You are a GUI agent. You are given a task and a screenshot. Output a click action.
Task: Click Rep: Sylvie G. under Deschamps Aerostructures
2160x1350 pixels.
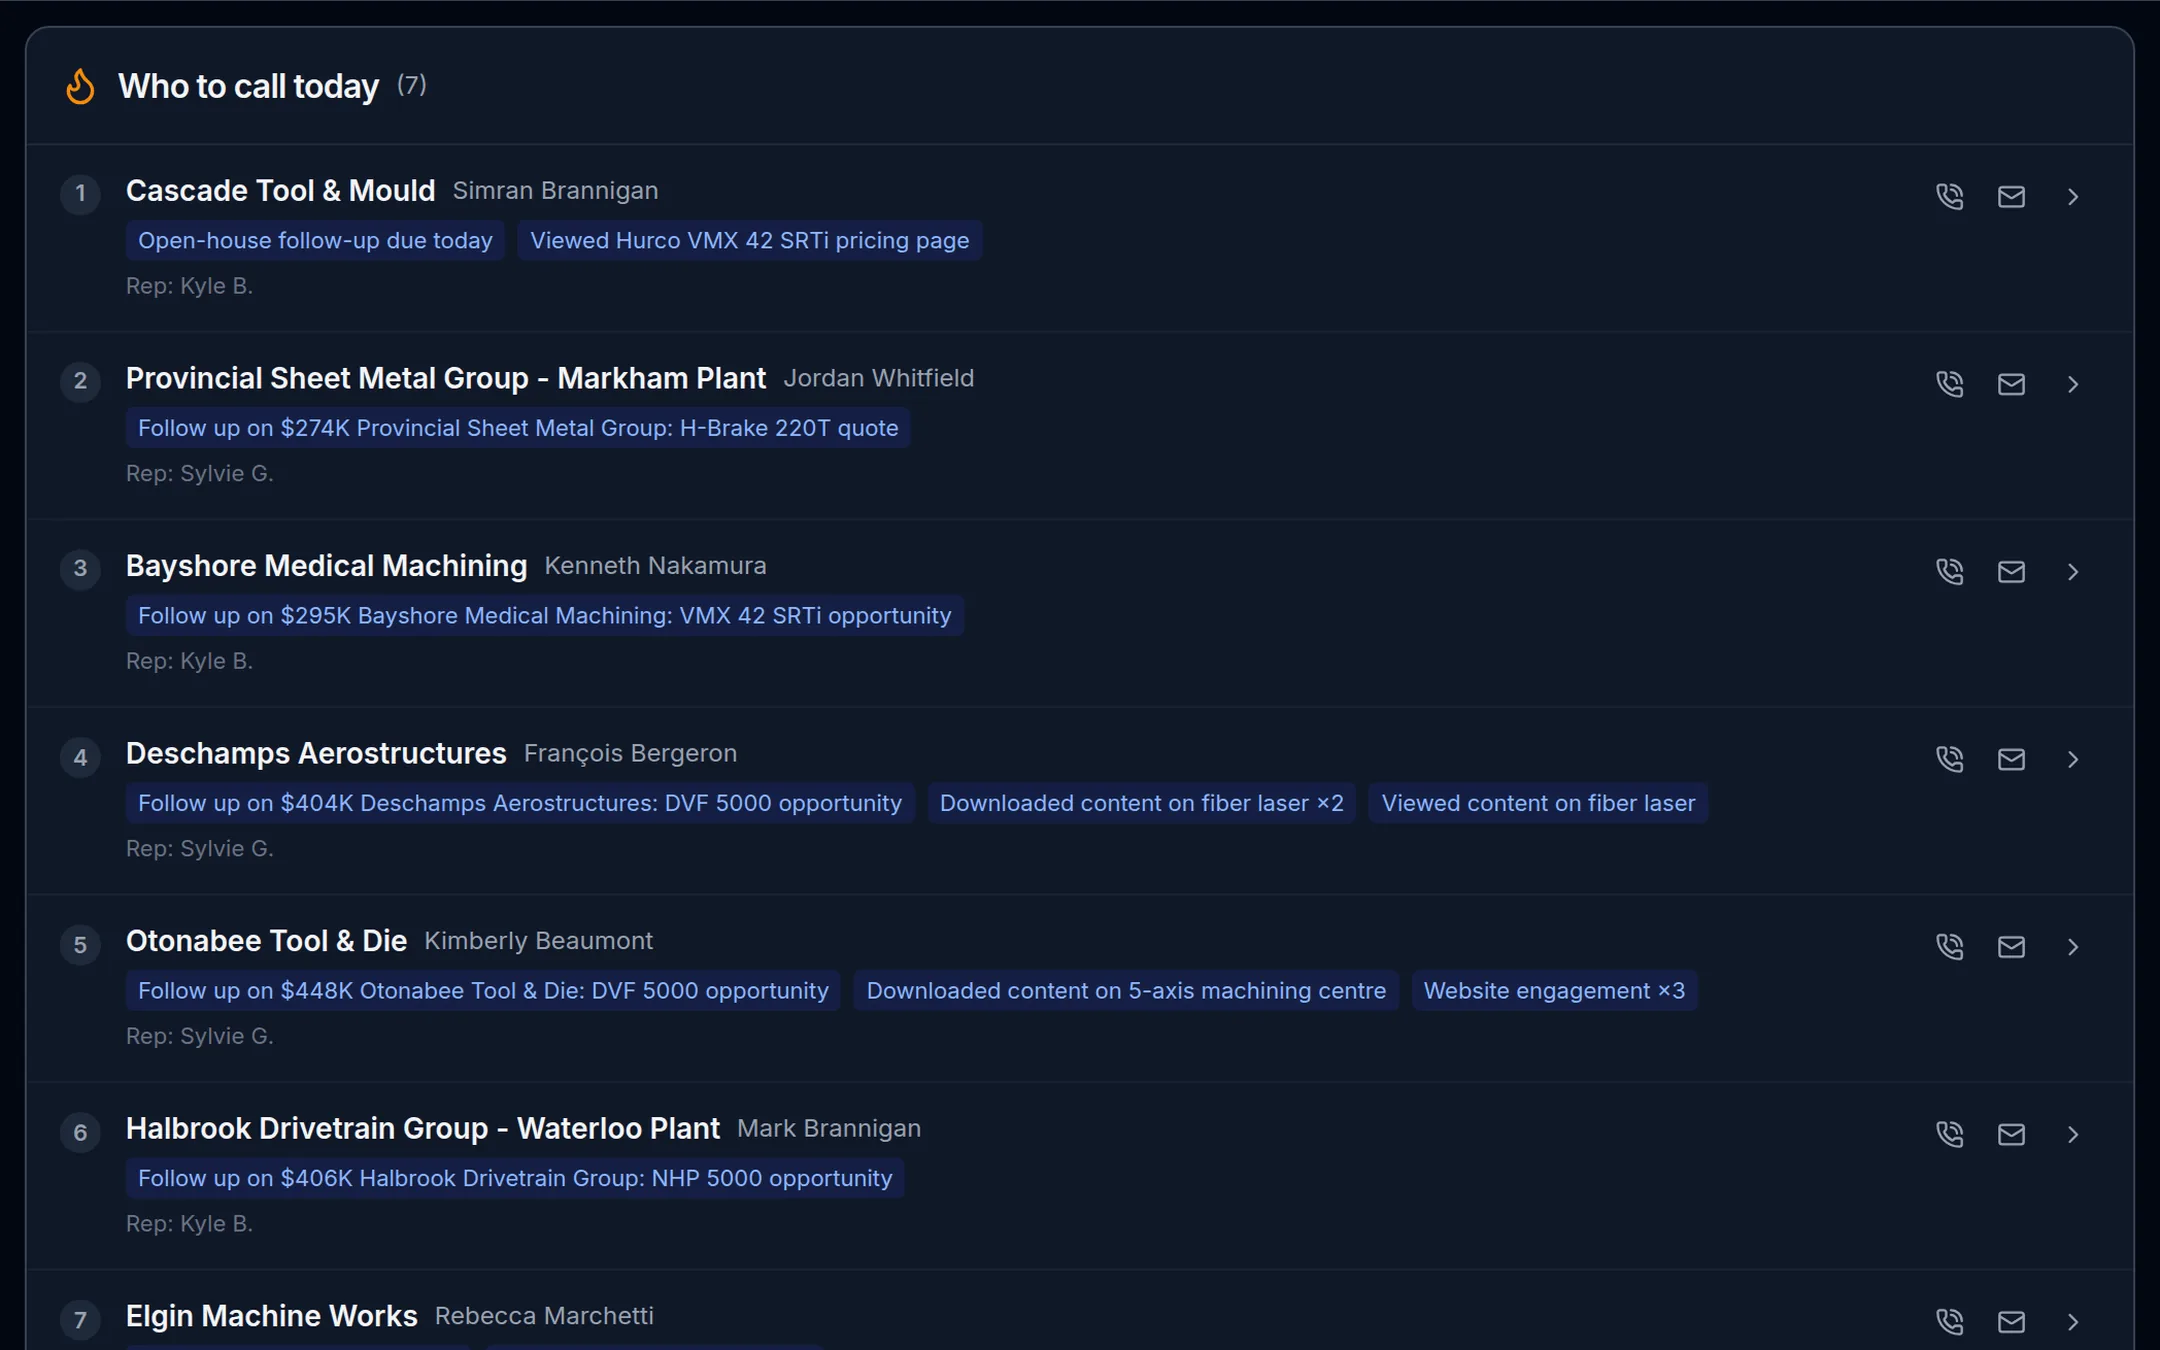tap(199, 848)
